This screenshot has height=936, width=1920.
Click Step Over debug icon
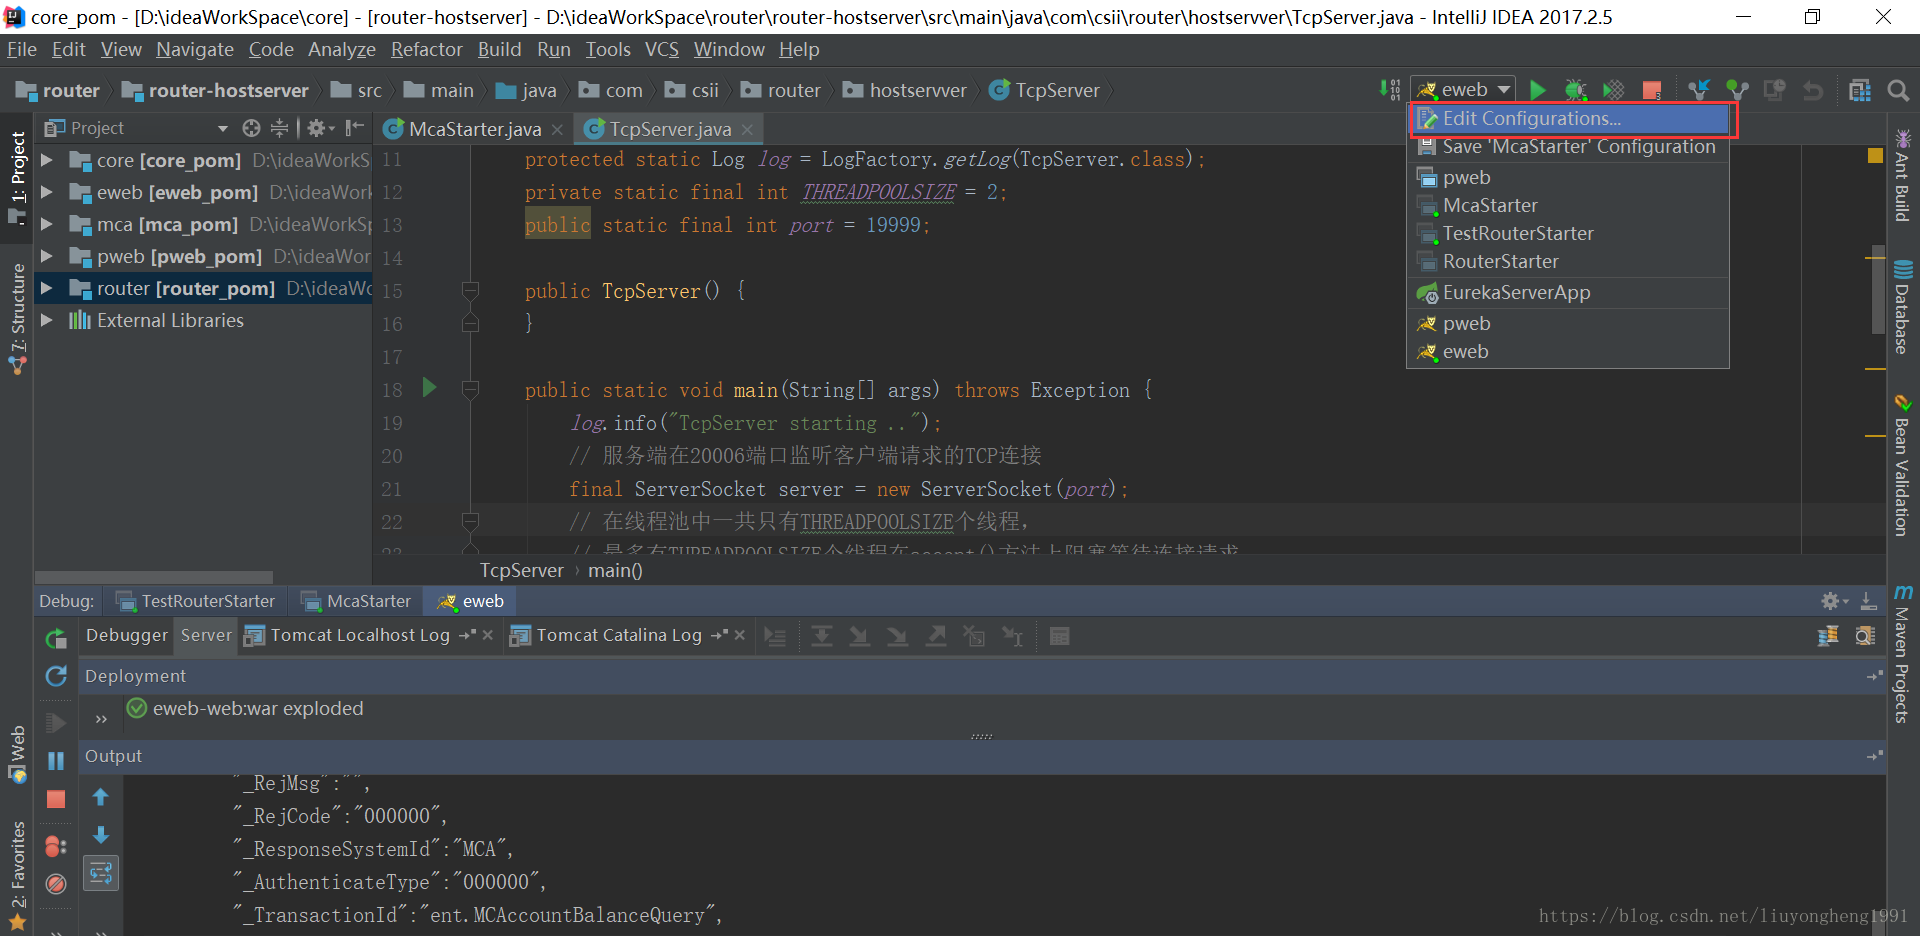(822, 636)
